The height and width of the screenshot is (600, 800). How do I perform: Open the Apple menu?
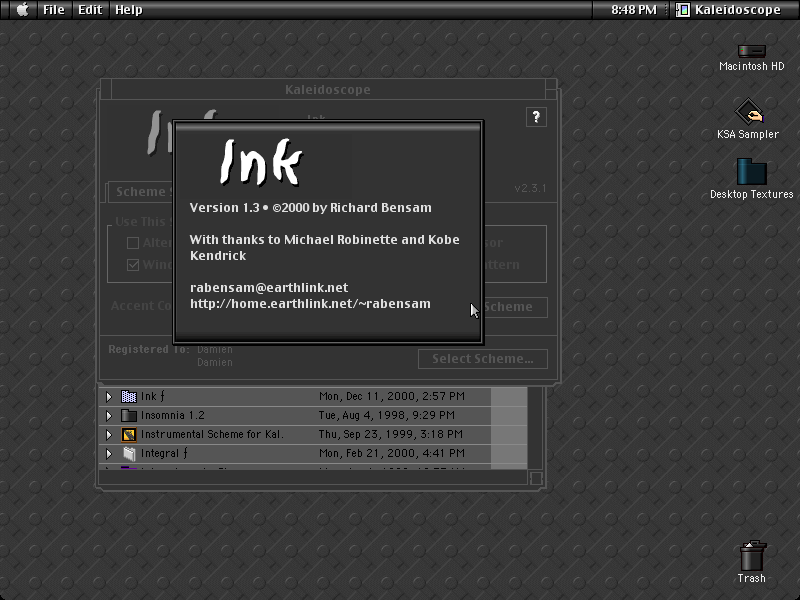[22, 10]
